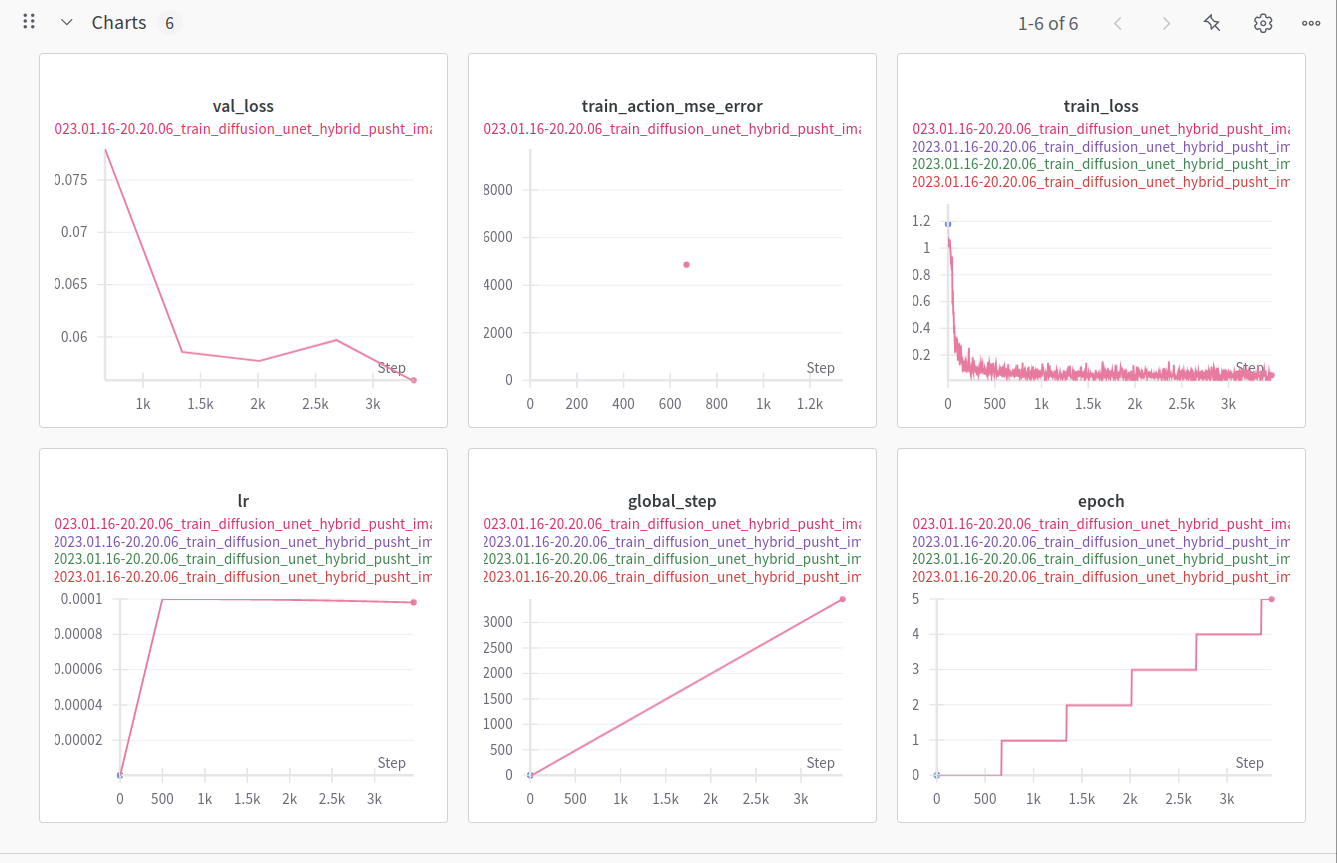Screen dimensions: 1337x863
Task: Click the red run name in the epoch legend
Action: pos(1100,576)
